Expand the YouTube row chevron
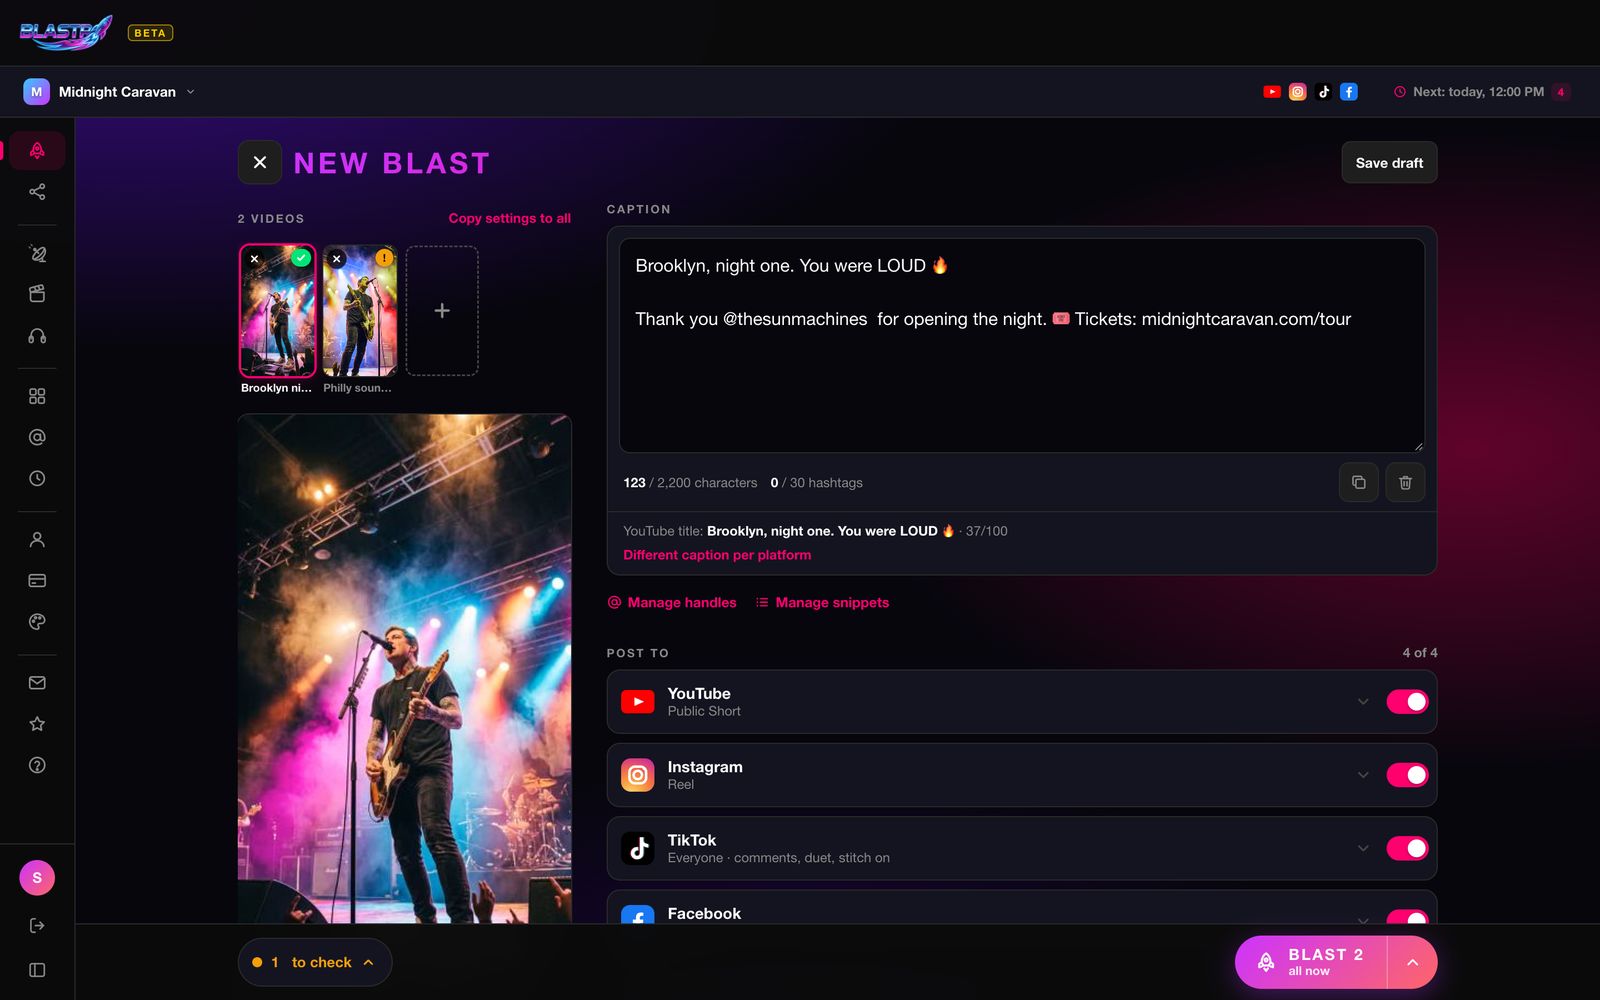1600x1000 pixels. point(1363,702)
